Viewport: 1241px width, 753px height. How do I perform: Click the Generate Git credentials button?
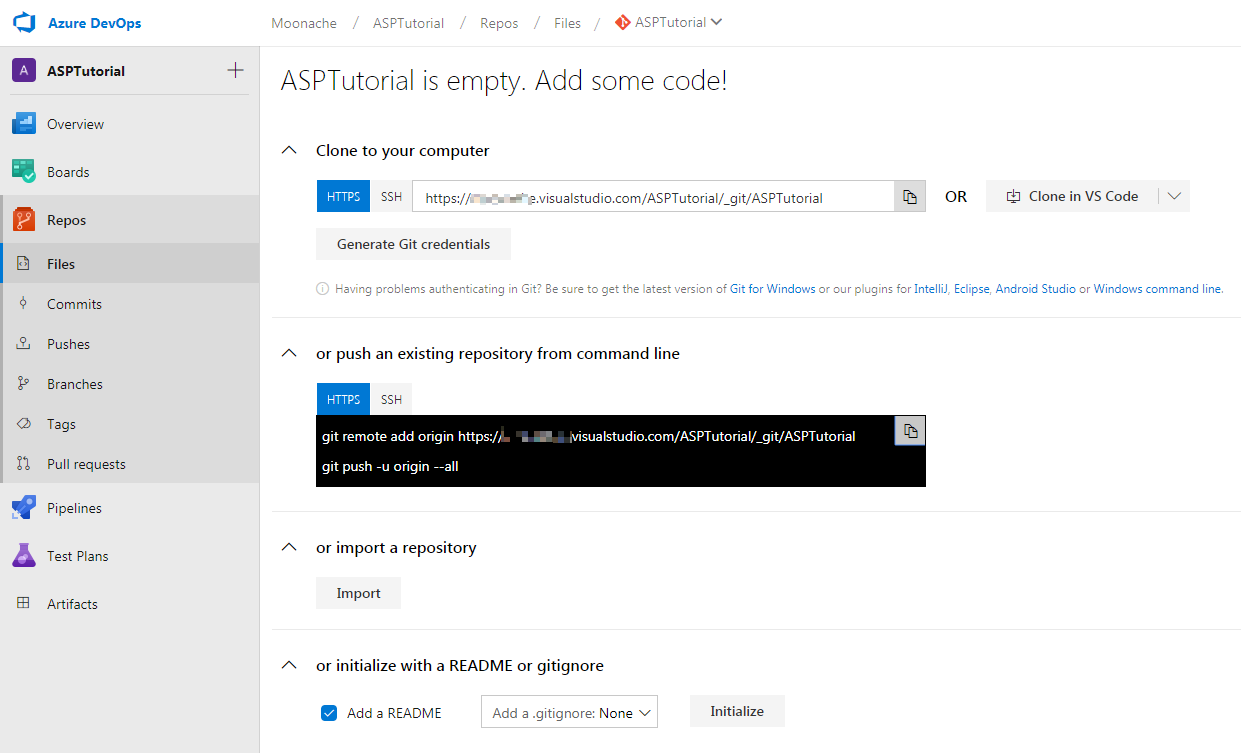point(413,244)
